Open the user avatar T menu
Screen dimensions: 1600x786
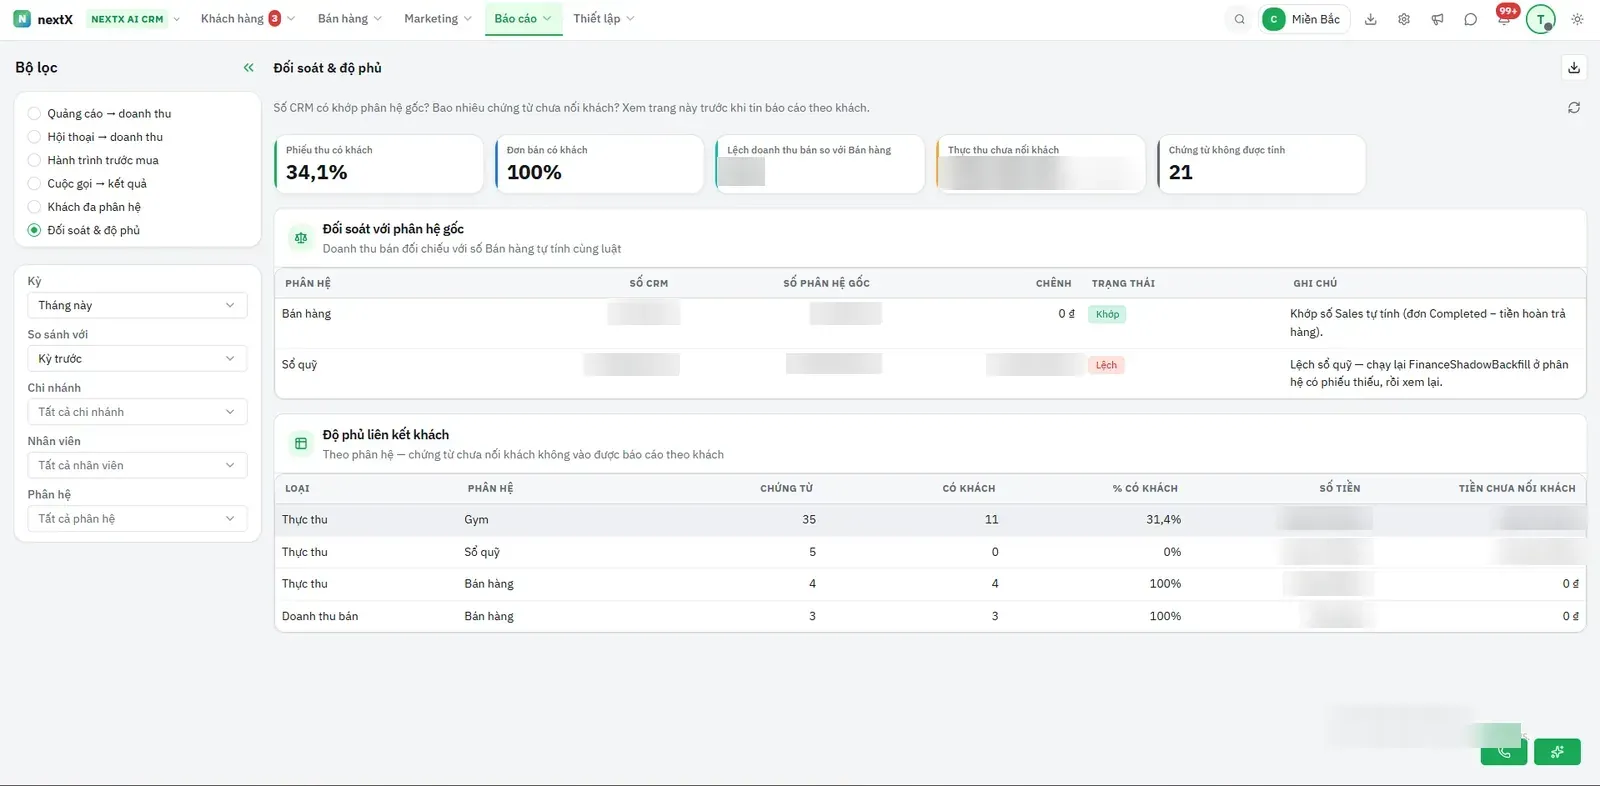coord(1541,19)
